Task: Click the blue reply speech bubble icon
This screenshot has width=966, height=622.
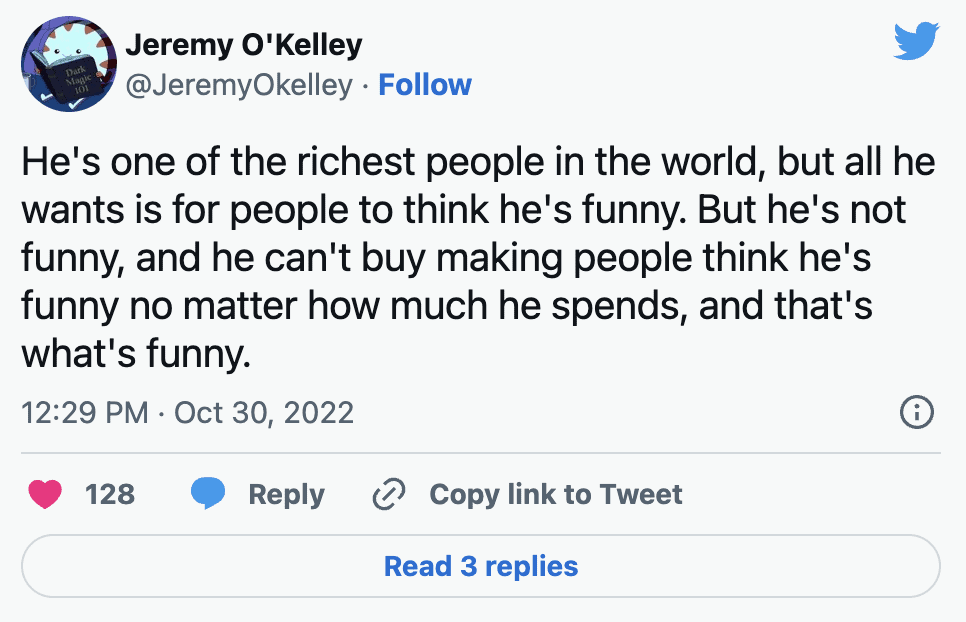Action: [210, 493]
